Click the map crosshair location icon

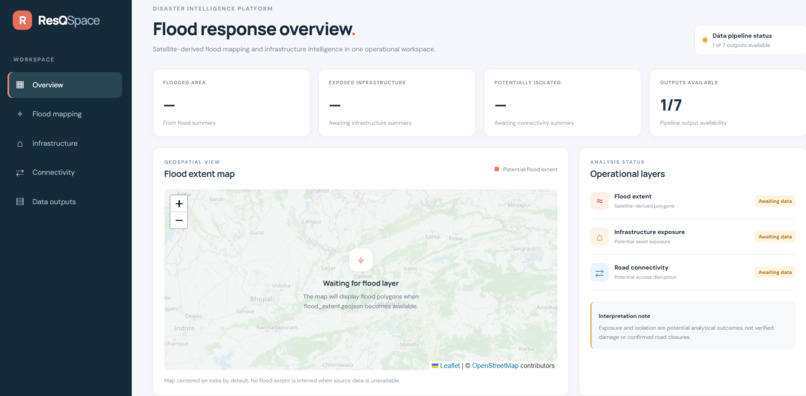click(360, 260)
